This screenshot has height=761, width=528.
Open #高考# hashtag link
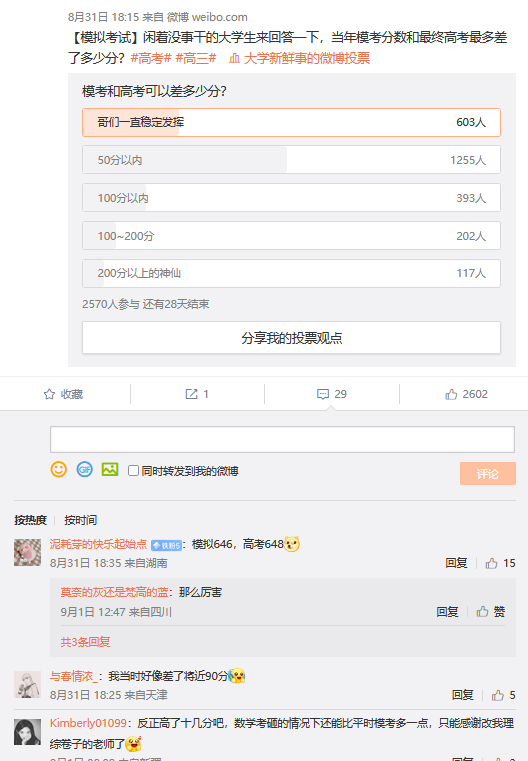click(151, 59)
